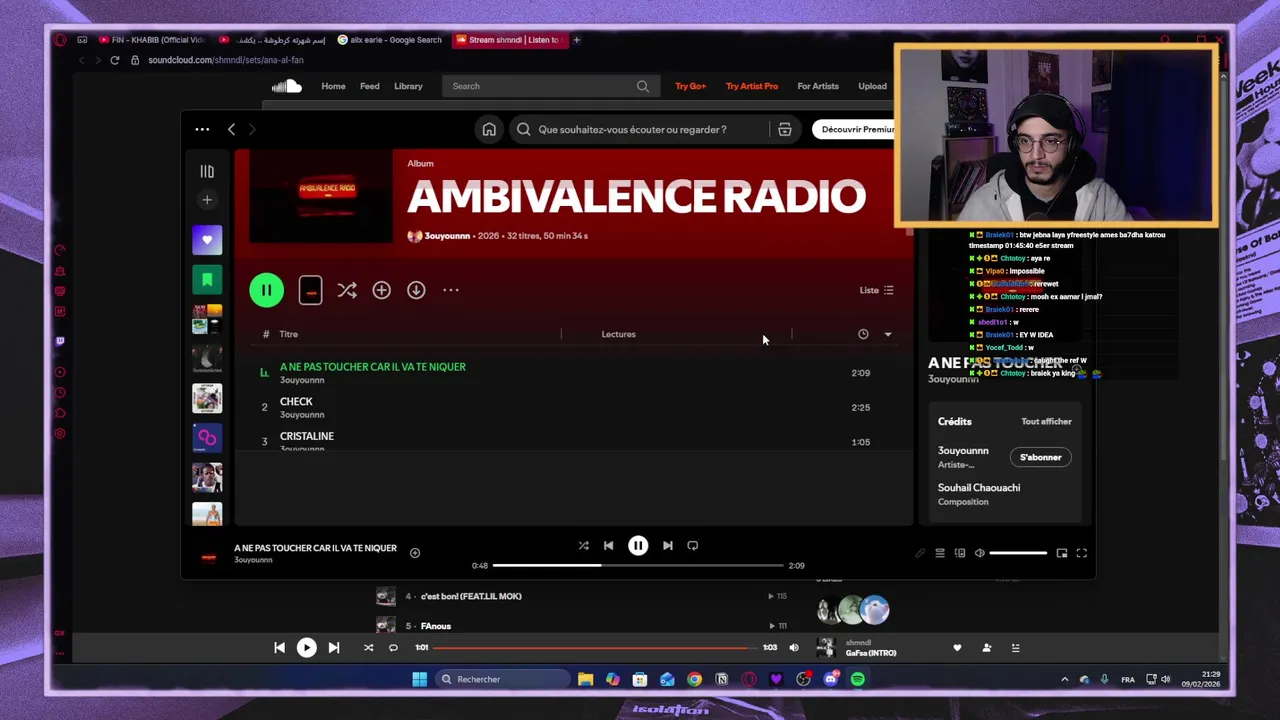Seek in the Spotify track progress bar

[638, 566]
